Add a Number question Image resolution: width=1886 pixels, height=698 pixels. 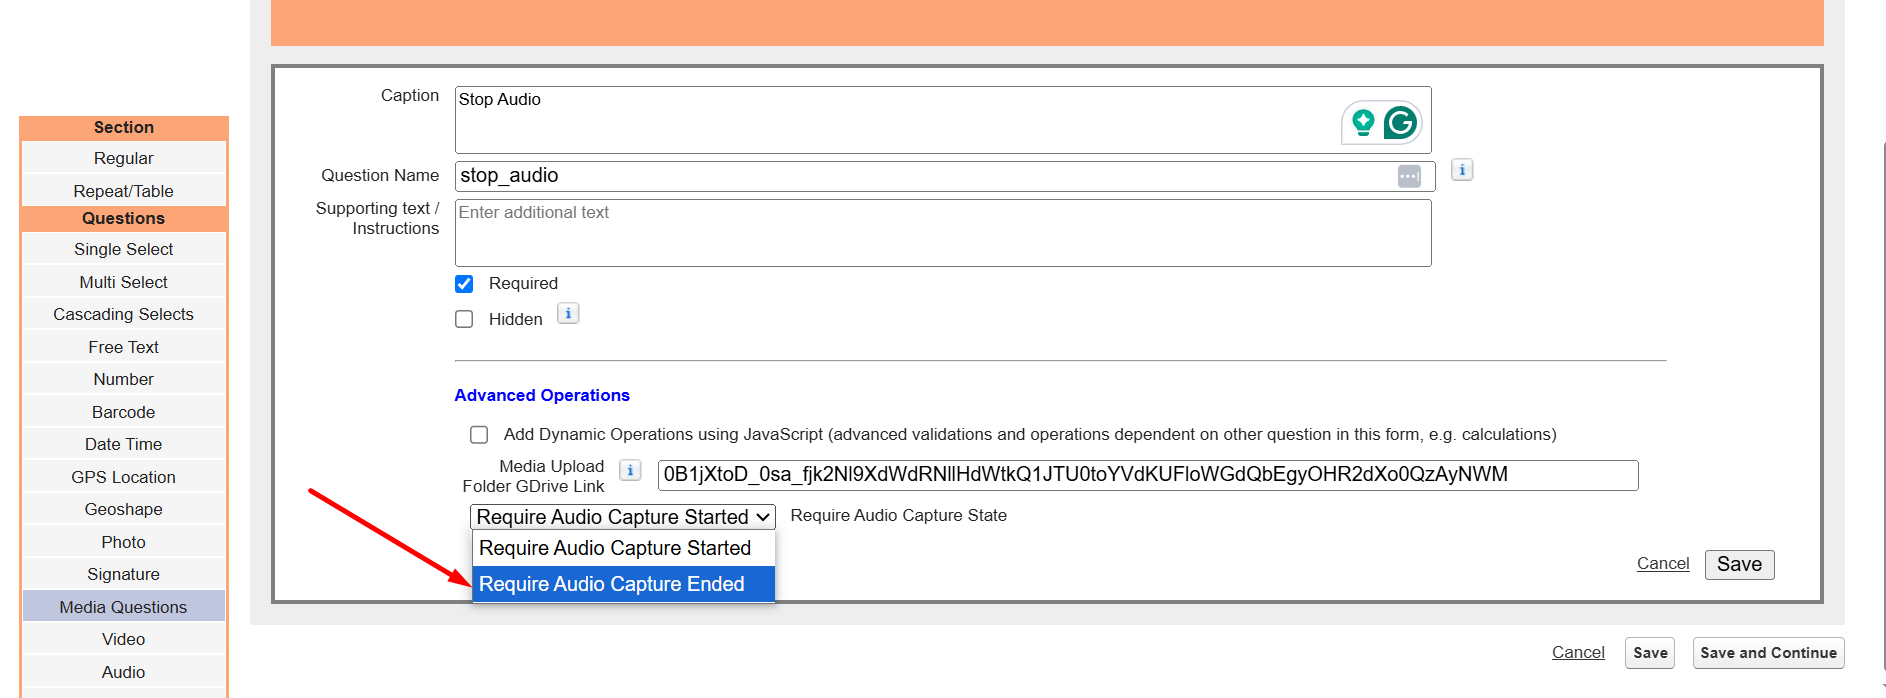coord(124,379)
